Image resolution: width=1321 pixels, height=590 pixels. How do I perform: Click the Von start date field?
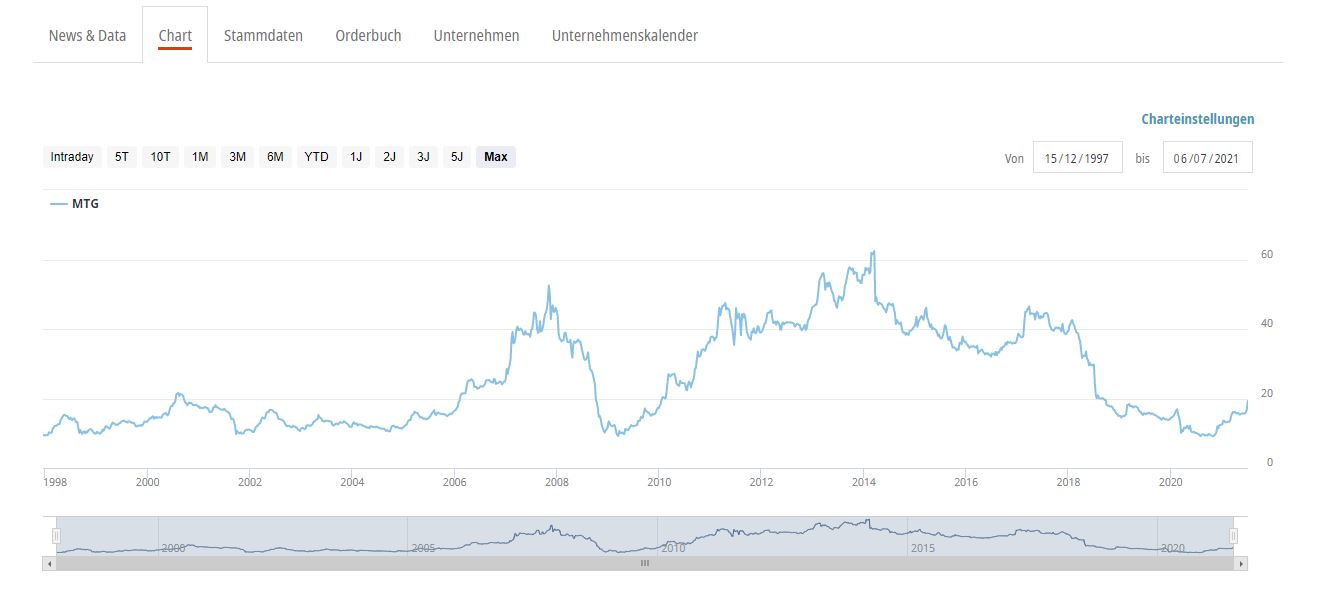[x=1077, y=158]
